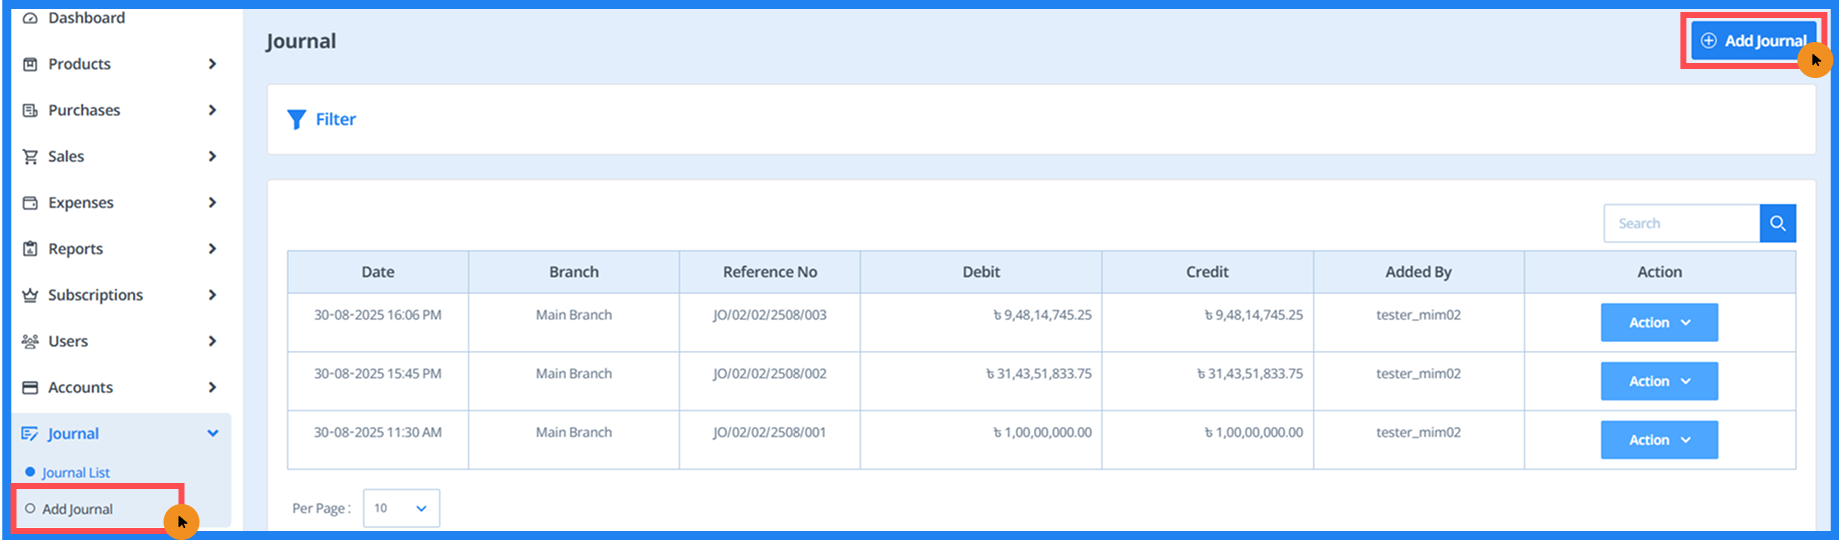1839x540 pixels.
Task: Click into the Search input field
Action: click(1680, 224)
